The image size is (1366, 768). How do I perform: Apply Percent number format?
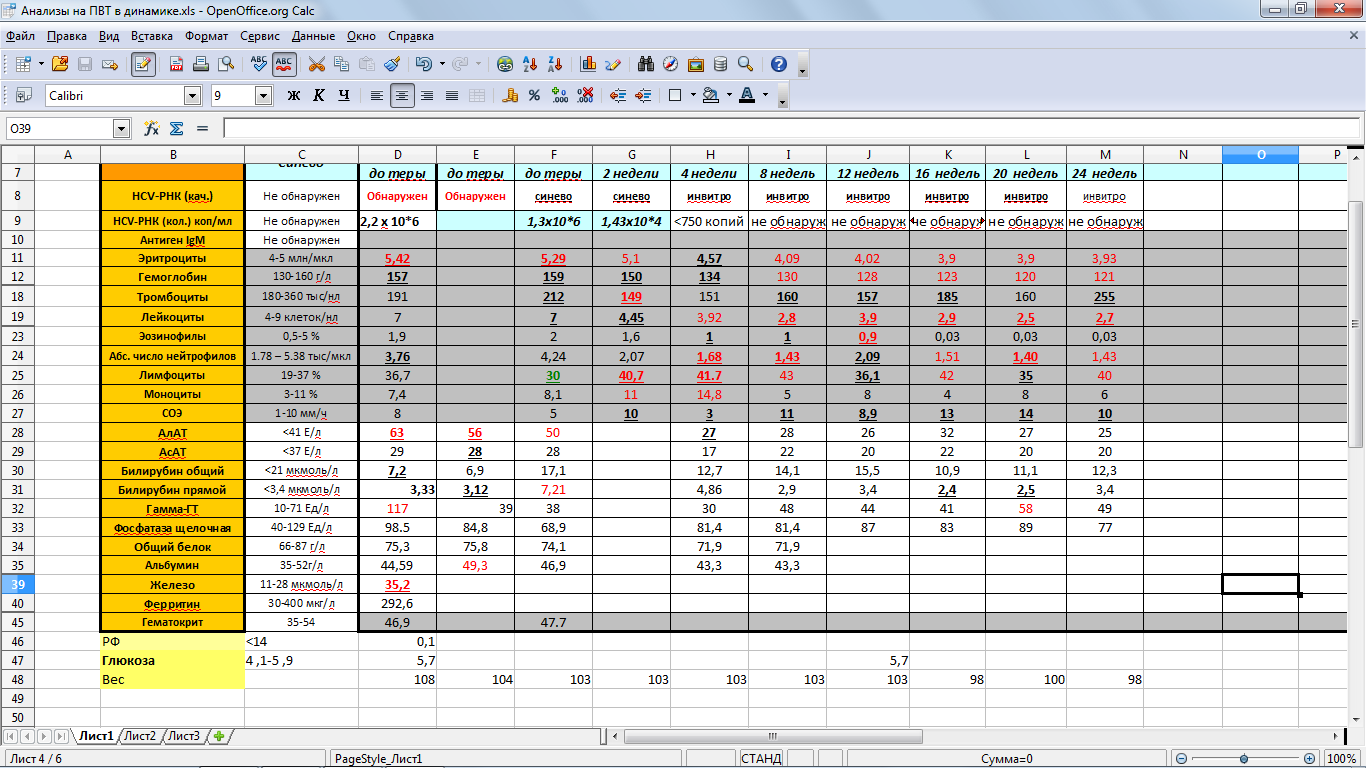coord(534,96)
